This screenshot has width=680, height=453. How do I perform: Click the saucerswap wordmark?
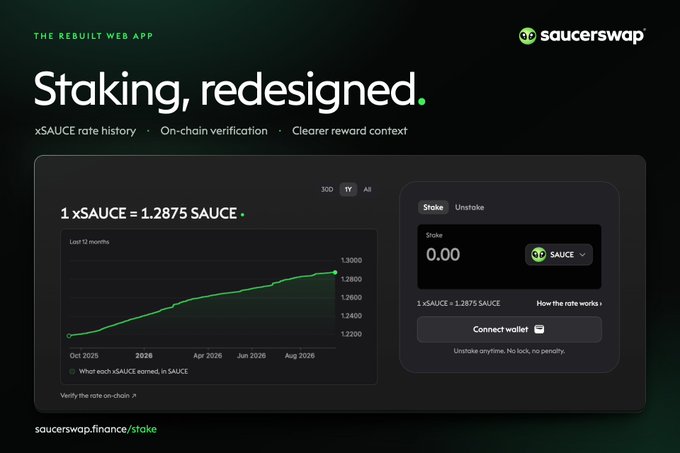click(592, 36)
